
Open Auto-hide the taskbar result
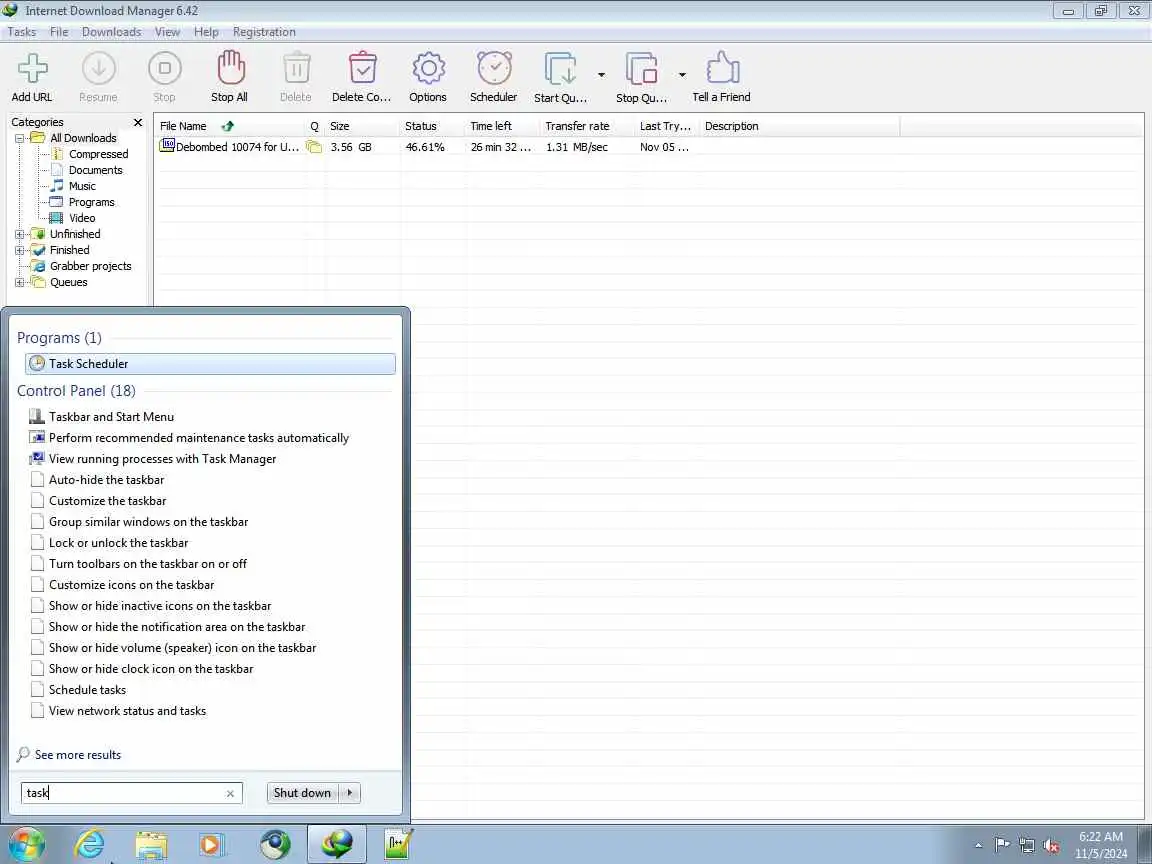[x=107, y=480]
